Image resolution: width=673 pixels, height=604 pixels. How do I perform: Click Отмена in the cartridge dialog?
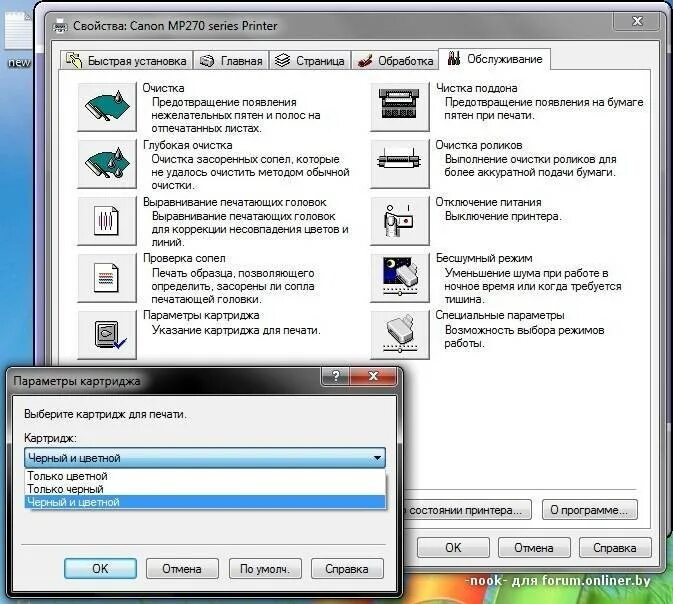coord(182,568)
